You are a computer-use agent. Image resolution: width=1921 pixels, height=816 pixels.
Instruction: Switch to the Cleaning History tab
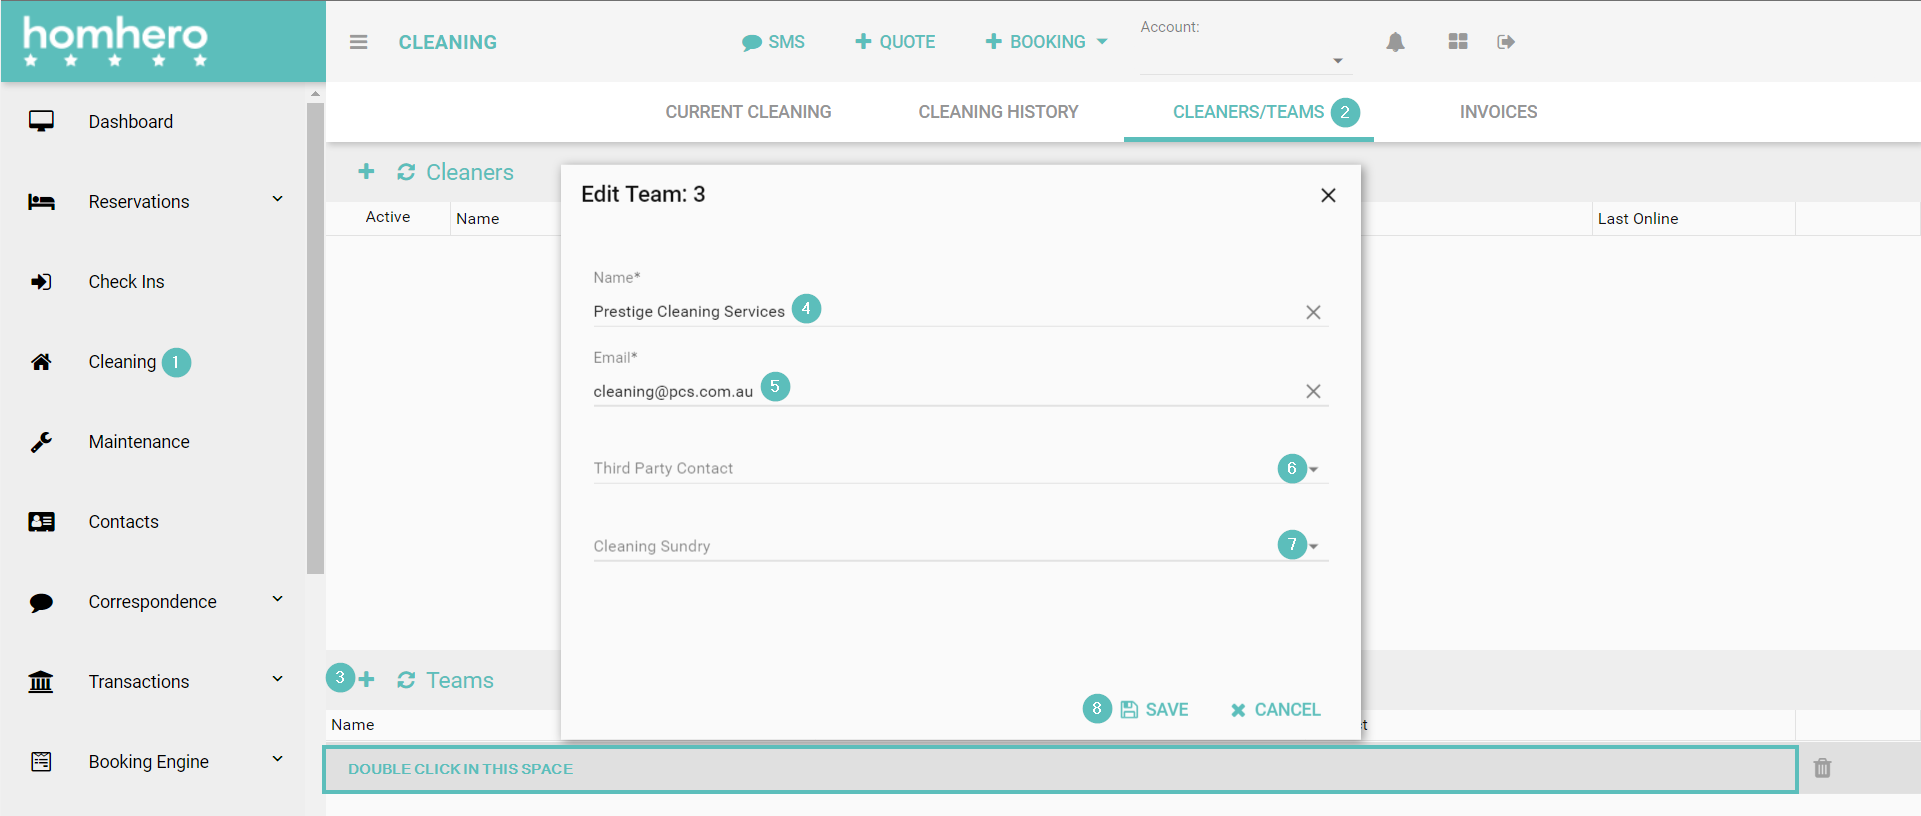point(998,112)
